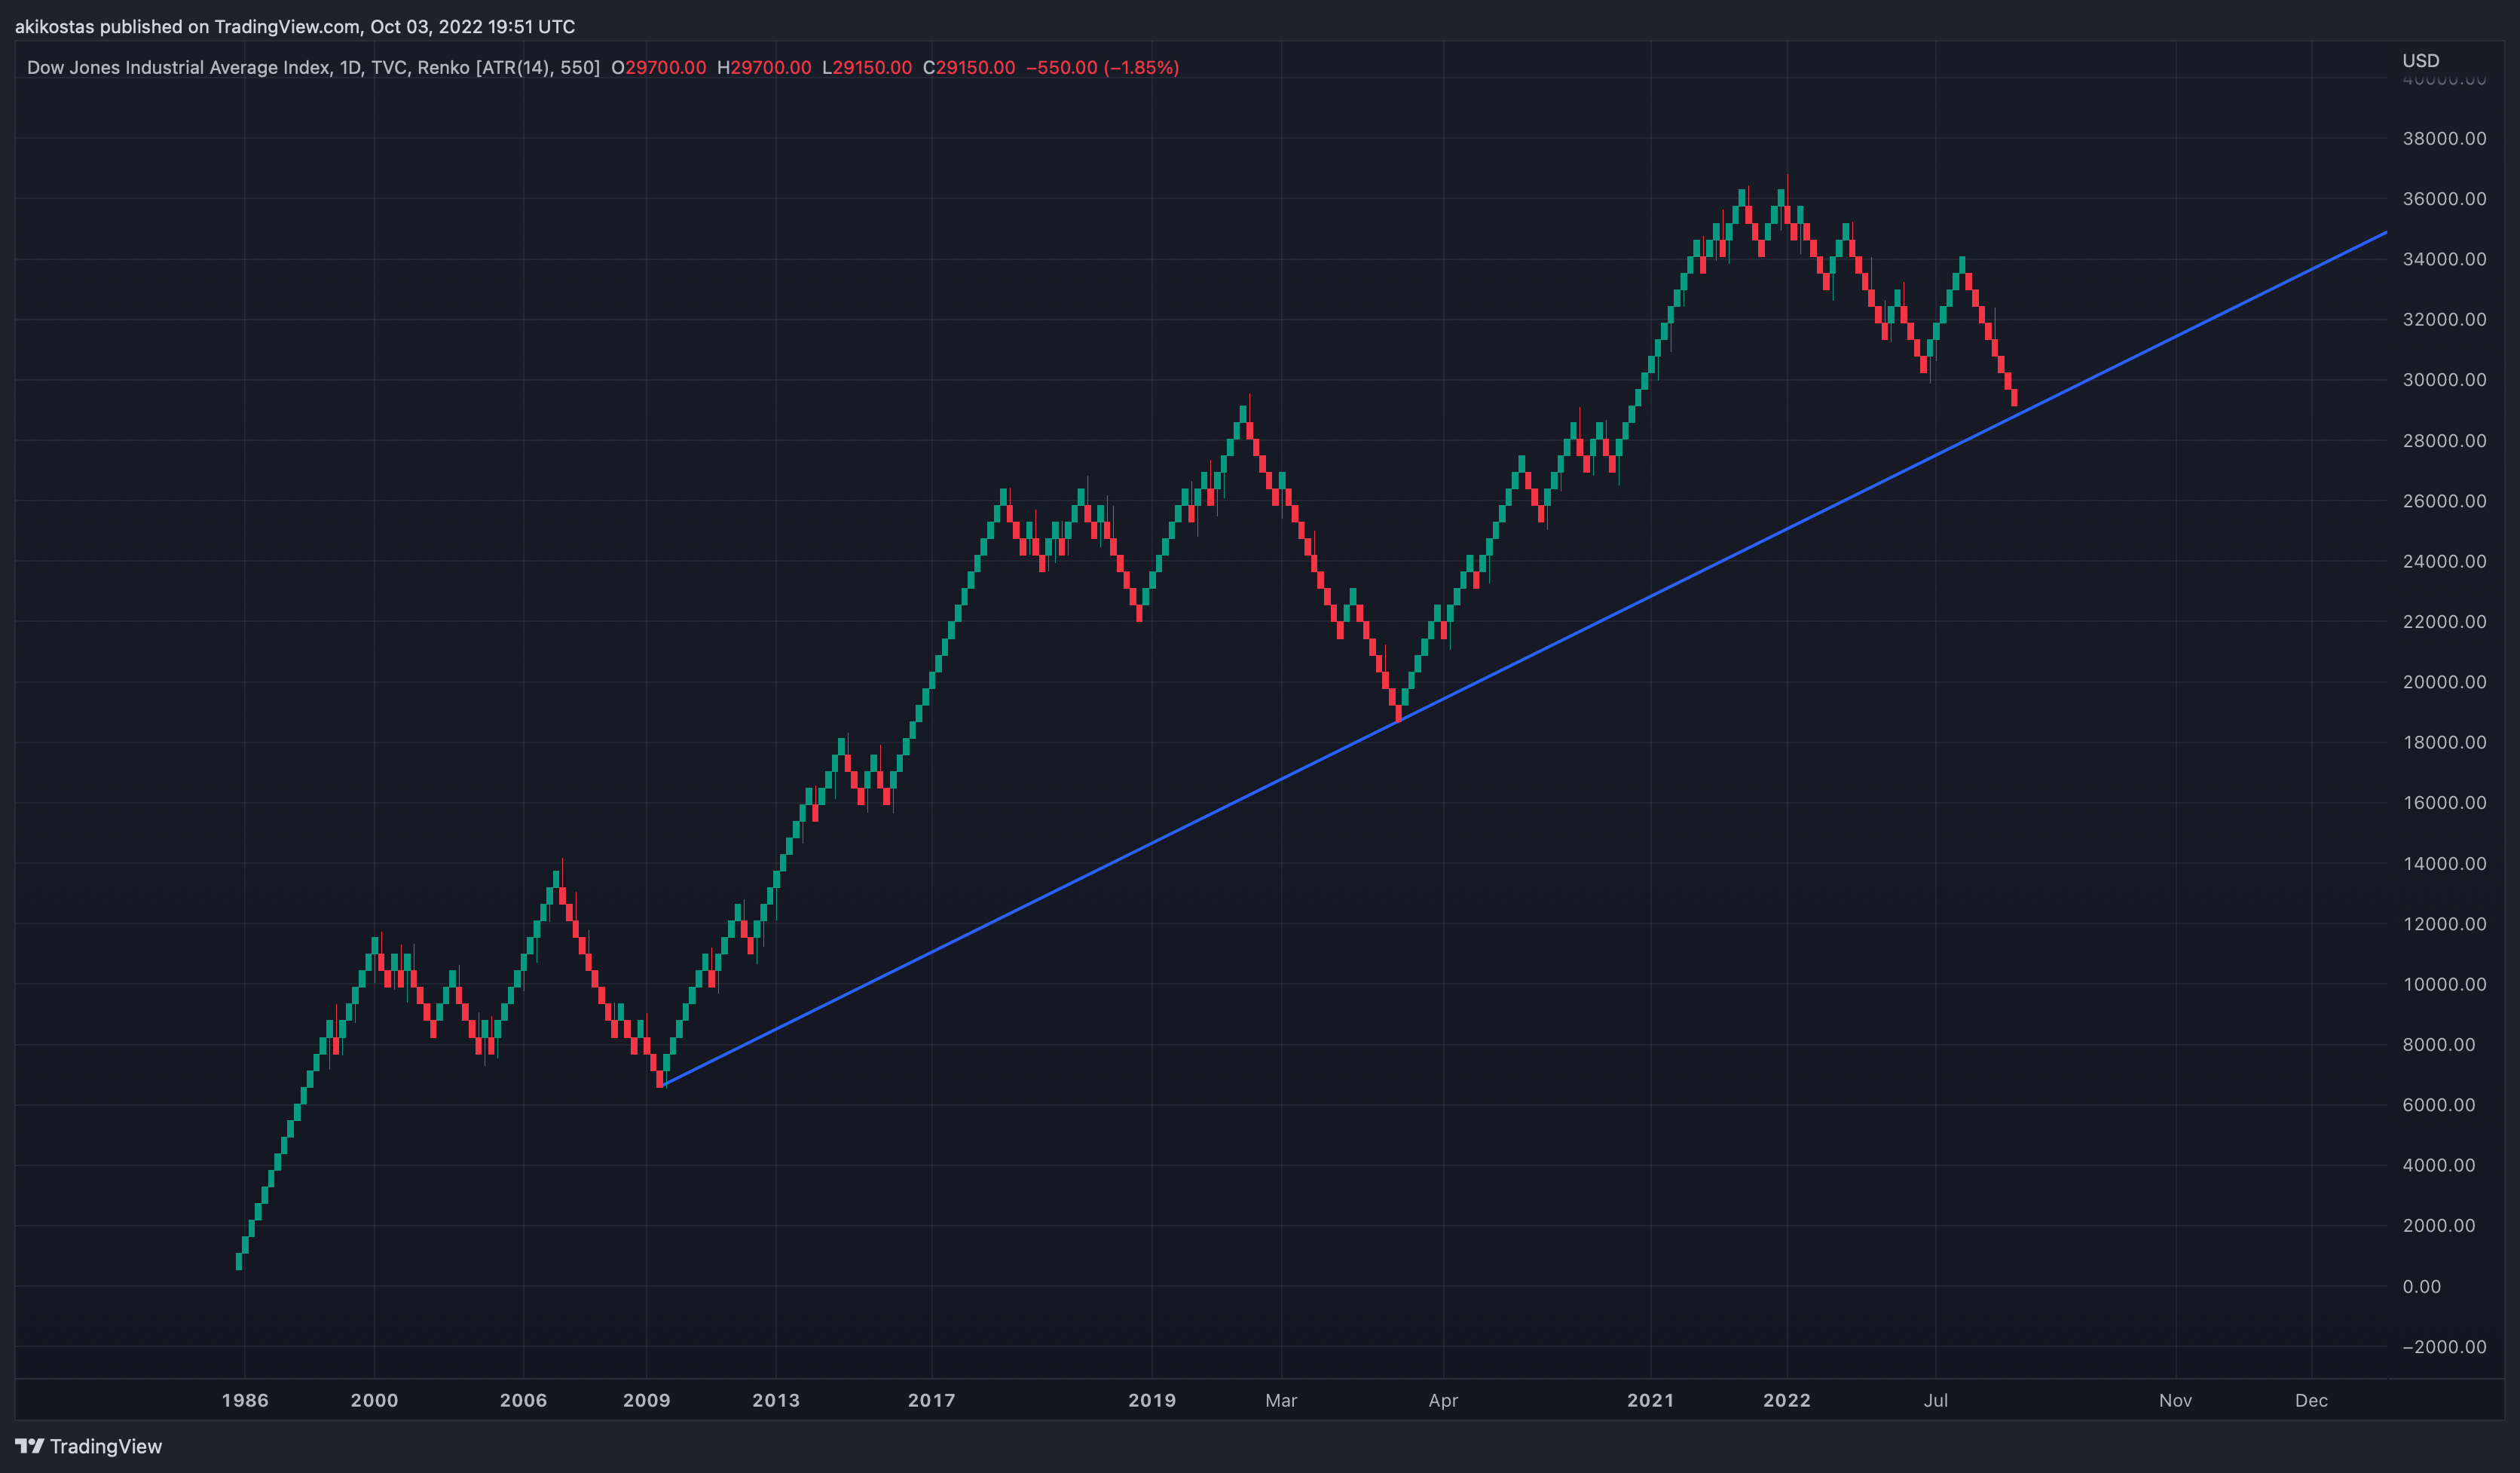Click the Dec time axis label
2520x1473 pixels.
click(2311, 1400)
